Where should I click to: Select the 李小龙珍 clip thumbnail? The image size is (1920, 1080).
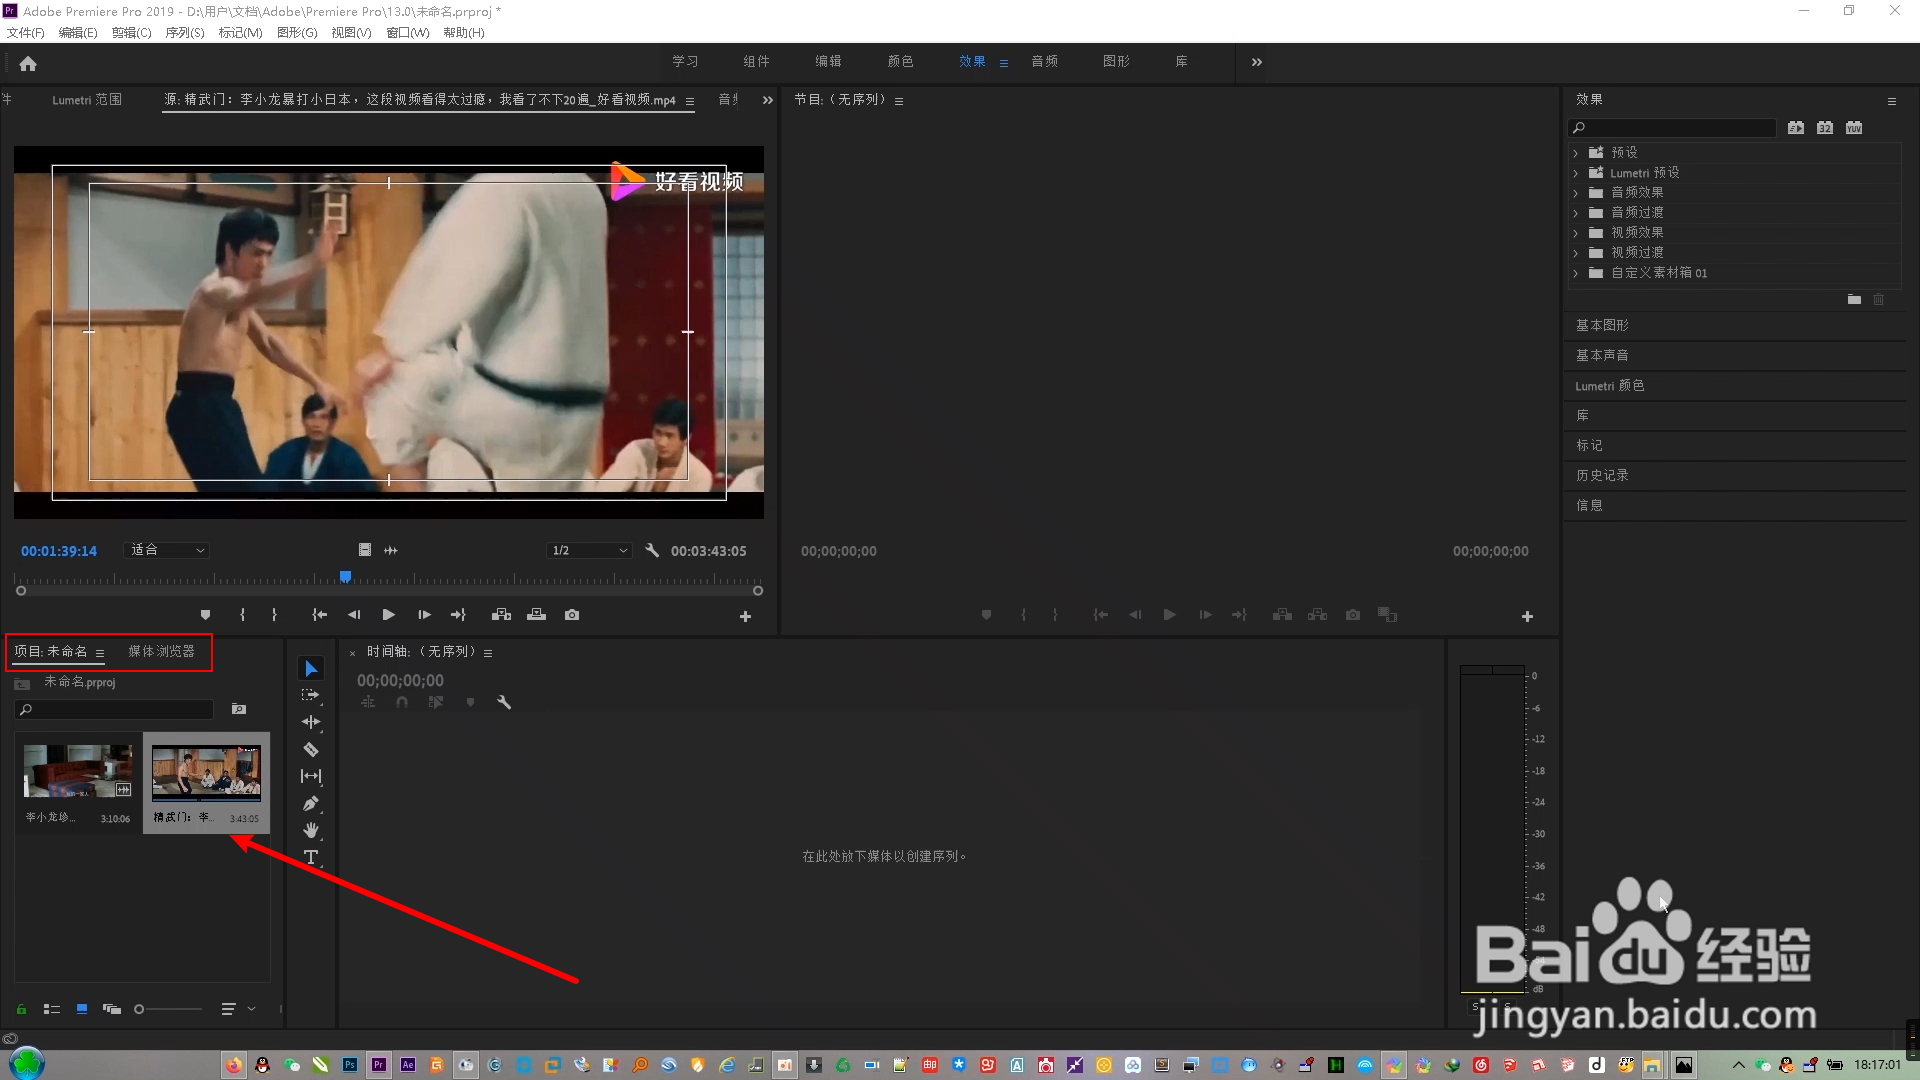78,771
